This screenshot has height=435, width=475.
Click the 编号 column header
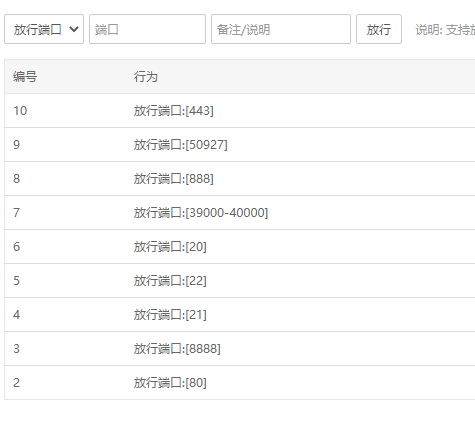(25, 77)
